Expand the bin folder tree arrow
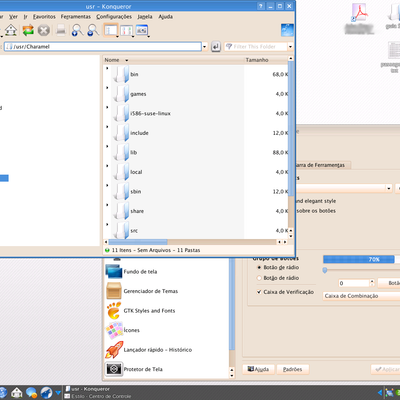The image size is (400, 400). click(107, 68)
